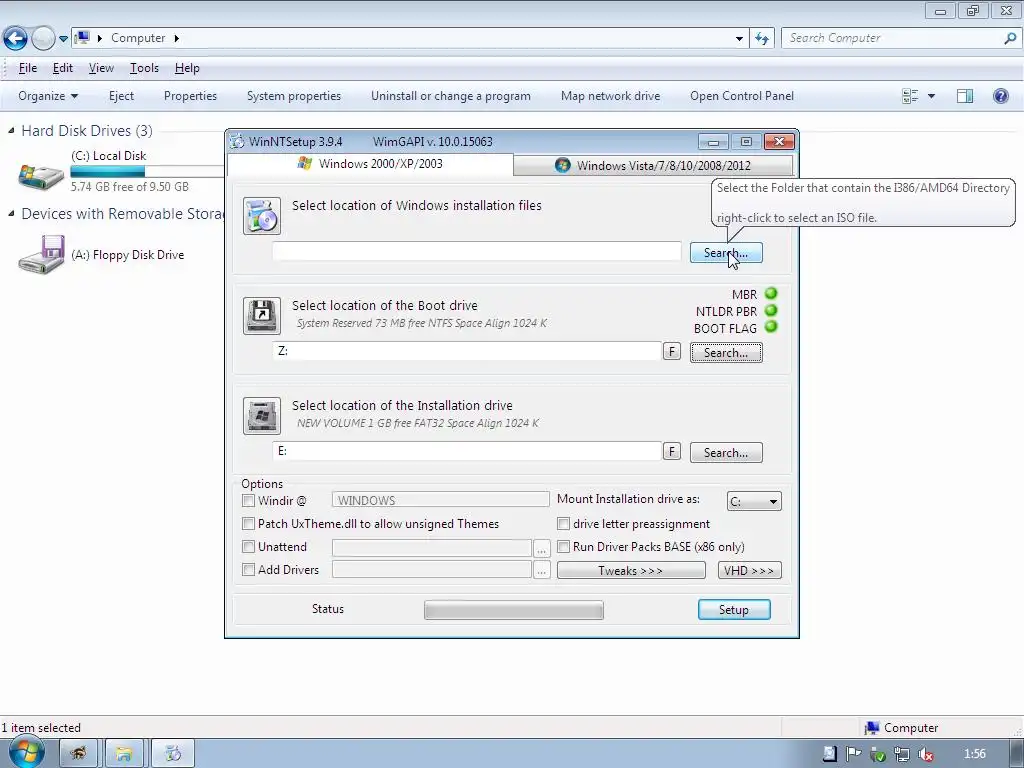
Task: Click the BOOT FLAG green status light
Action: (x=771, y=327)
